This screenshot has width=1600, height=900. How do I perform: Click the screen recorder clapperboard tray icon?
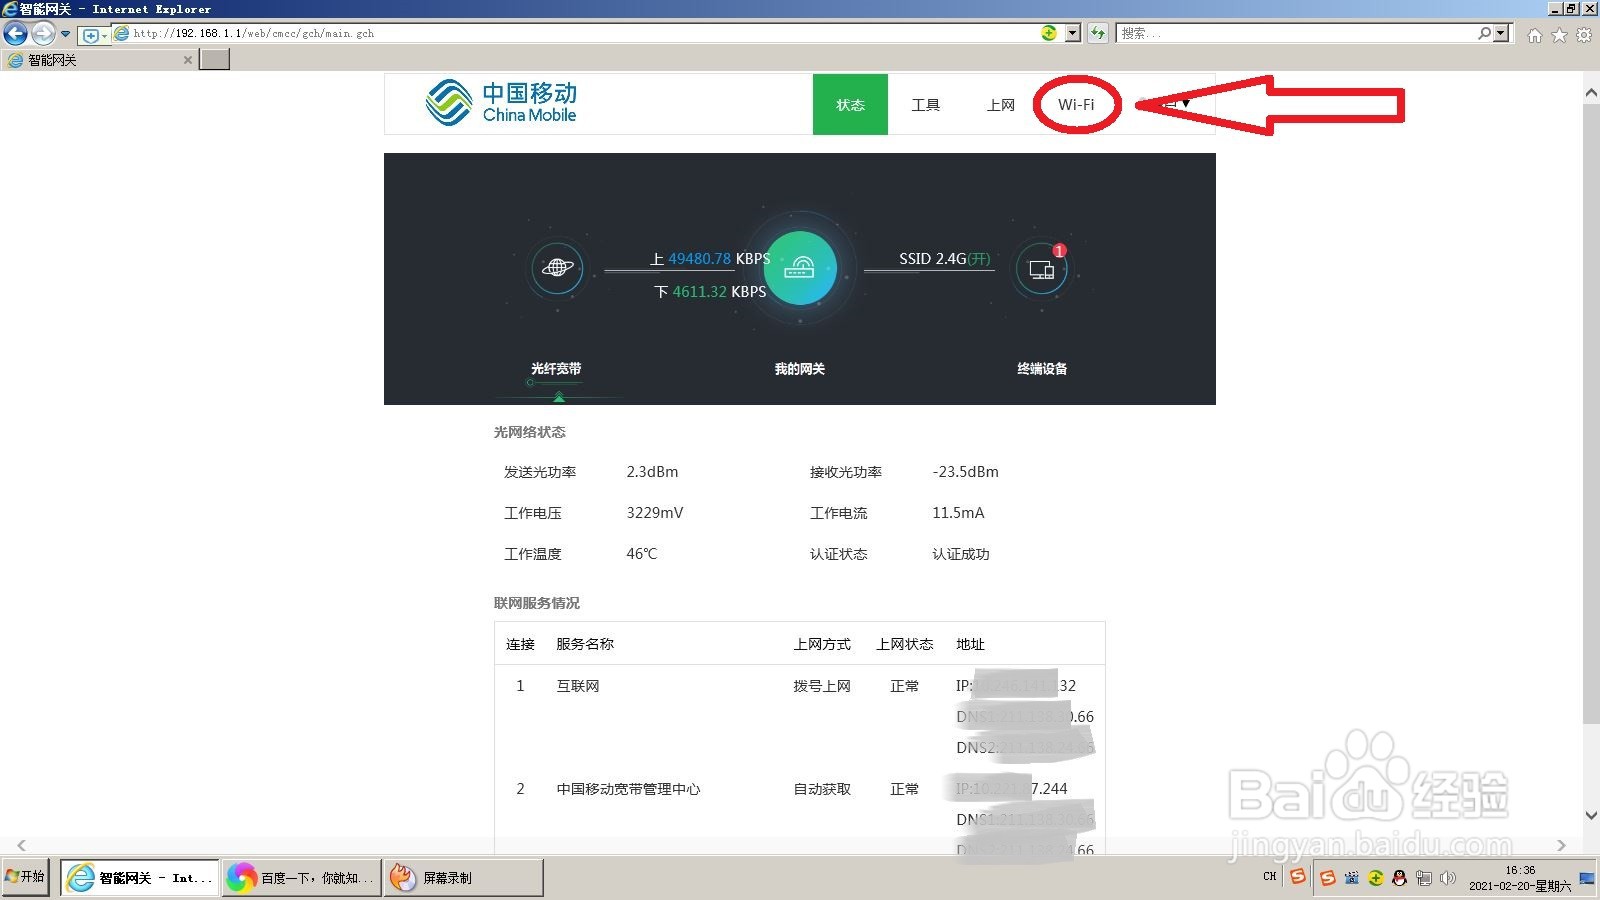click(1351, 878)
